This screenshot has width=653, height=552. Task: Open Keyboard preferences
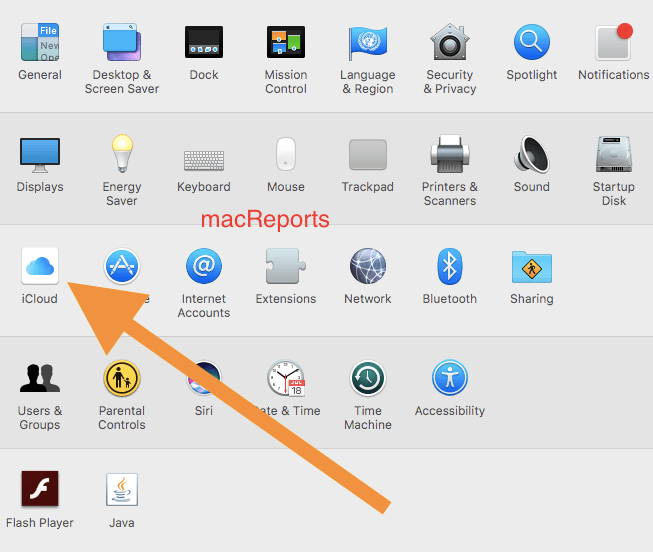click(x=204, y=160)
